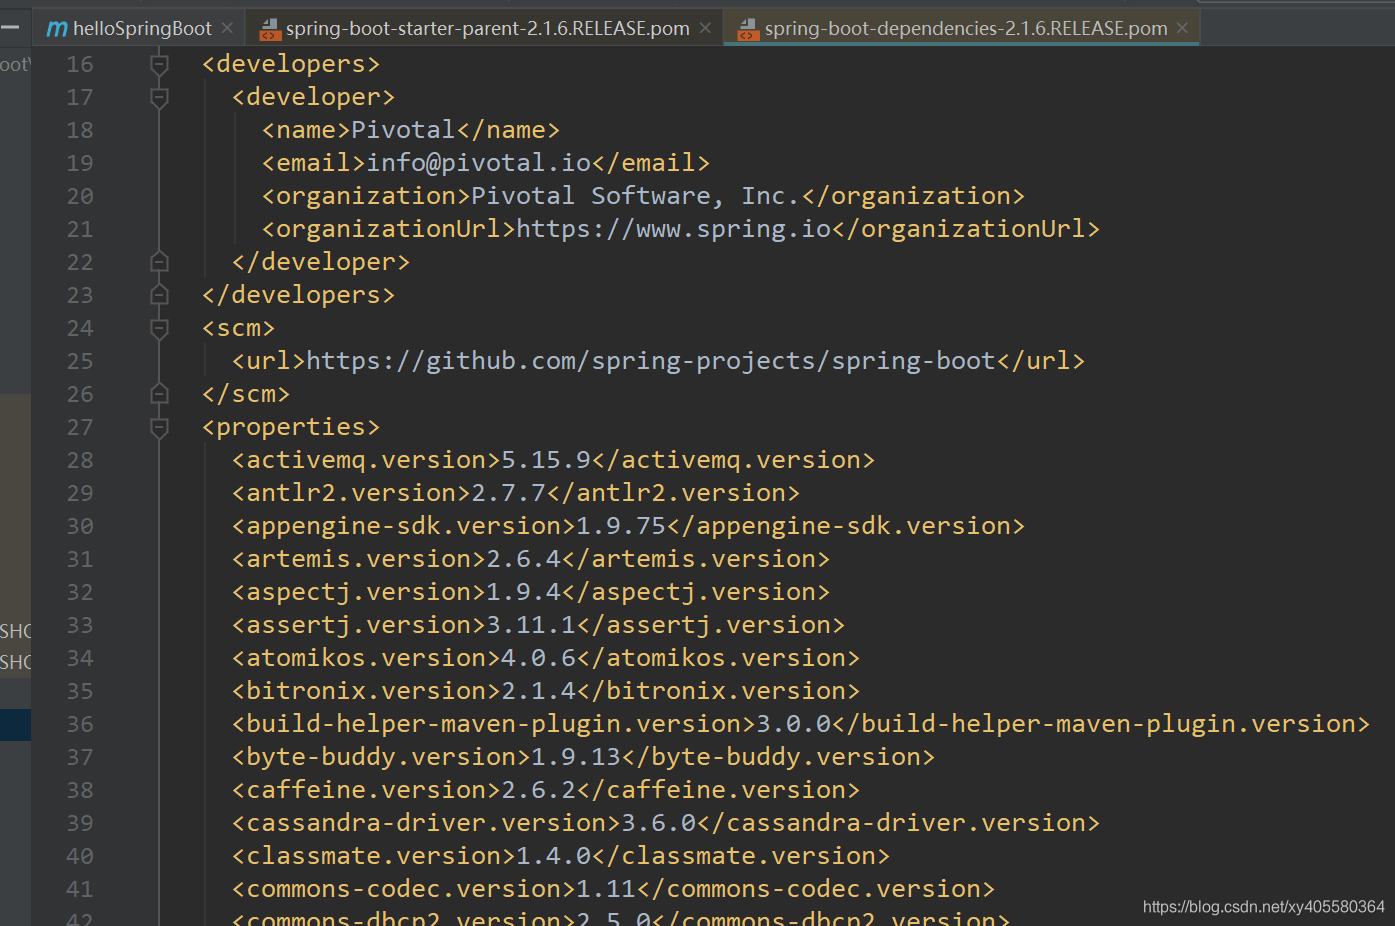Click appengine-sdk.version value 1.9.75
This screenshot has height=926, width=1395.
621,526
